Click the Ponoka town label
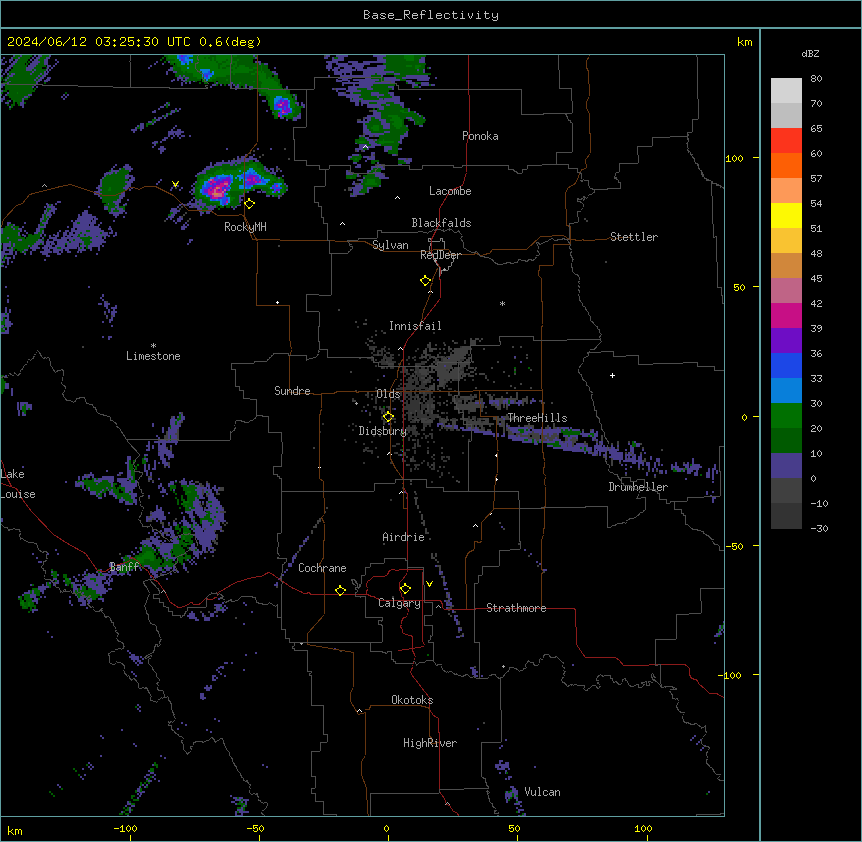This screenshot has width=862, height=842. [480, 136]
